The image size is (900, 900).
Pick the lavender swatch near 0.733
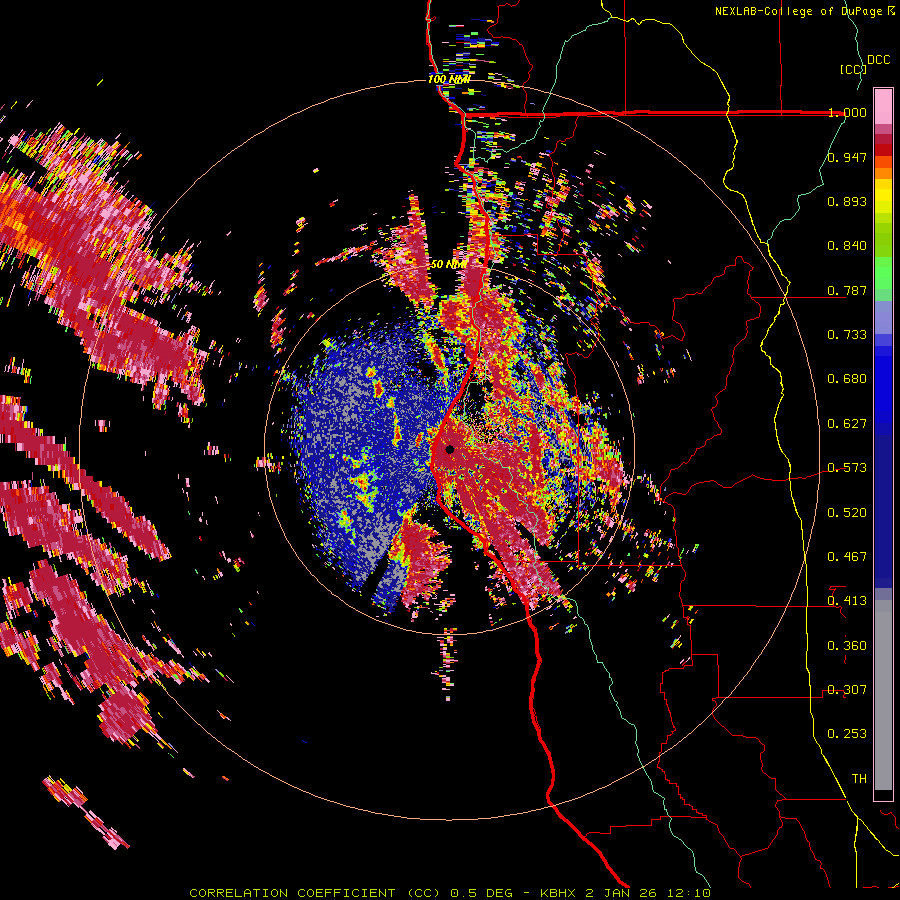click(883, 323)
